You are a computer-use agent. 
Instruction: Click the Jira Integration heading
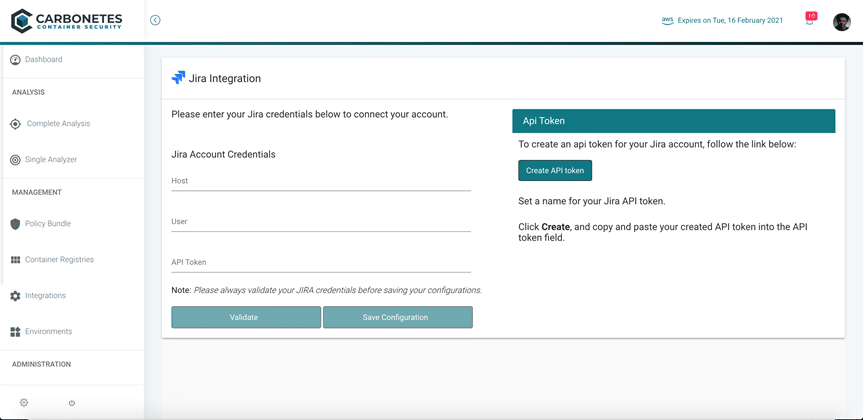pos(225,78)
